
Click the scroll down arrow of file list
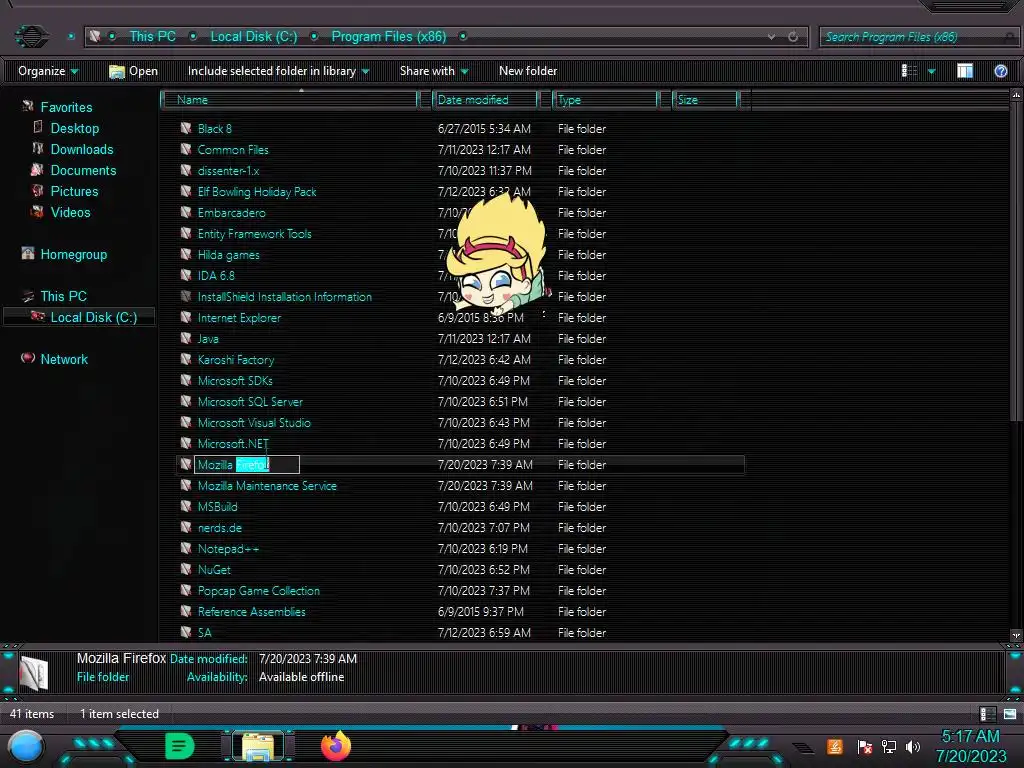[1016, 635]
